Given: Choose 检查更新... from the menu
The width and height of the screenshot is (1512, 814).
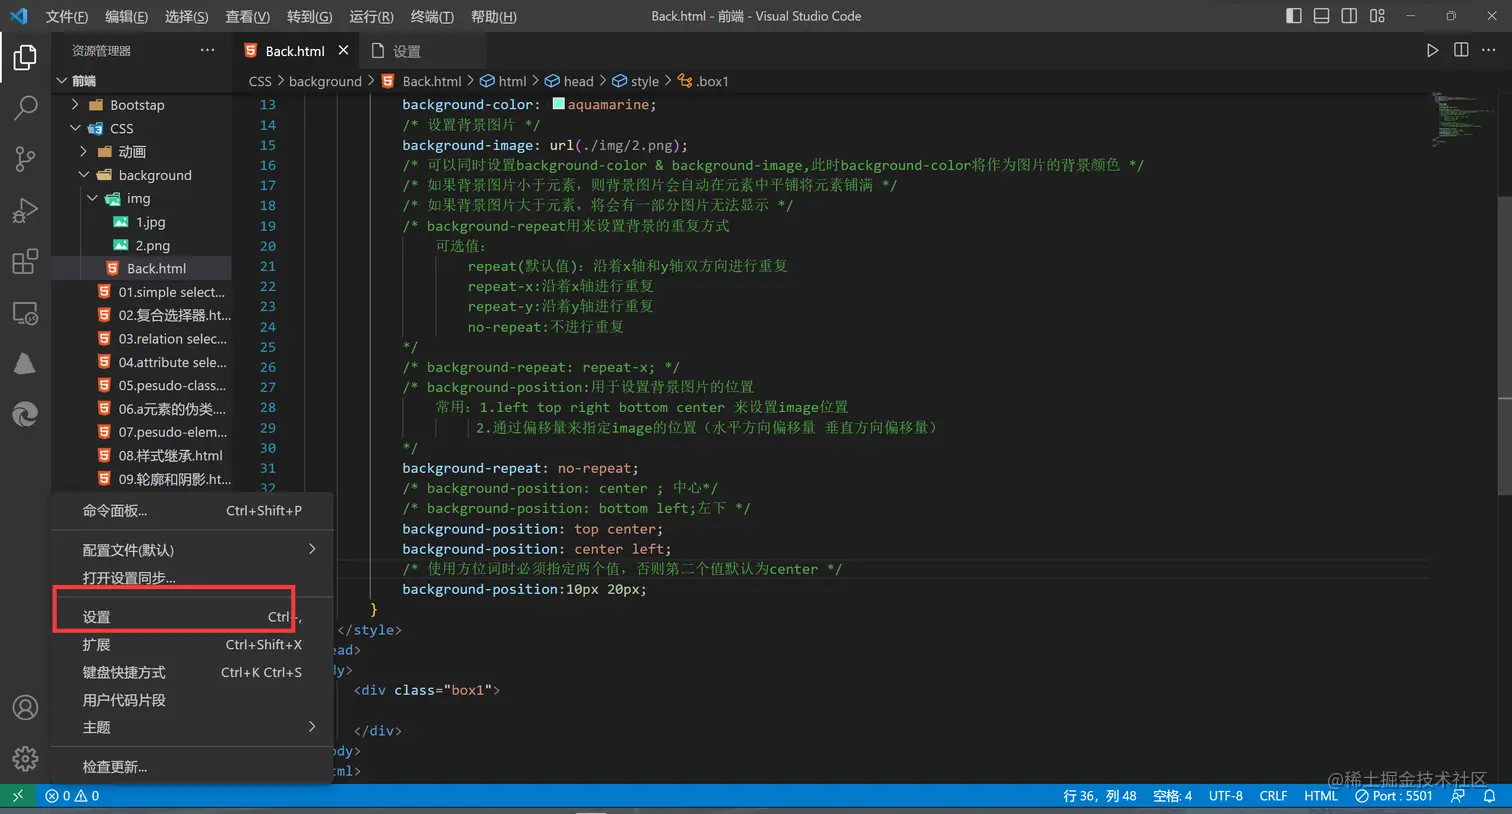Looking at the screenshot, I should point(192,767).
